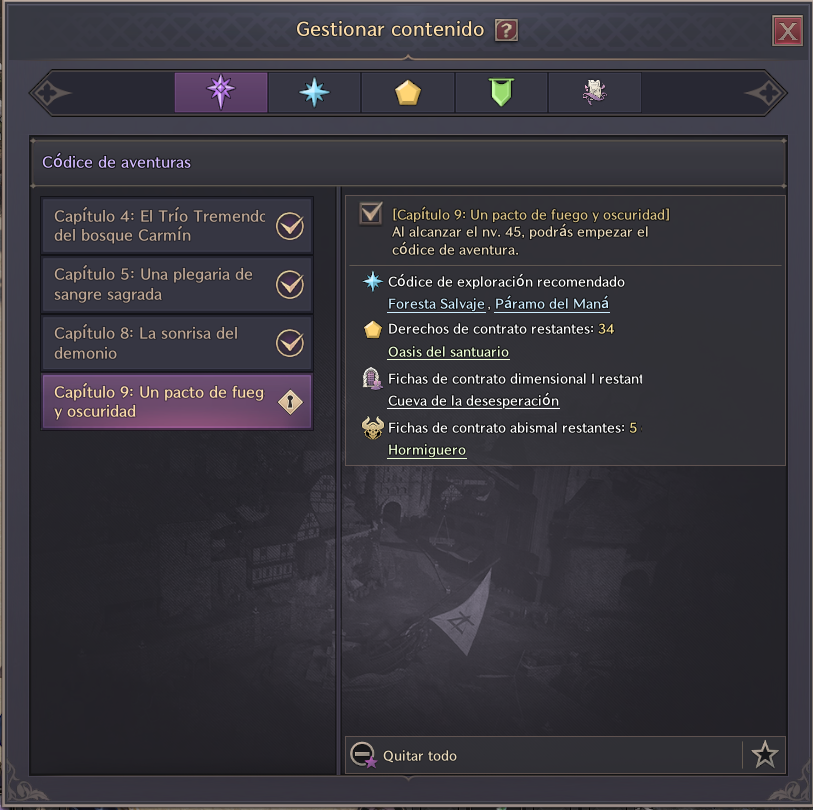Select Capítulo 9: Un pacto de fuego
Viewport: 813px width, 810px height.
177,401
